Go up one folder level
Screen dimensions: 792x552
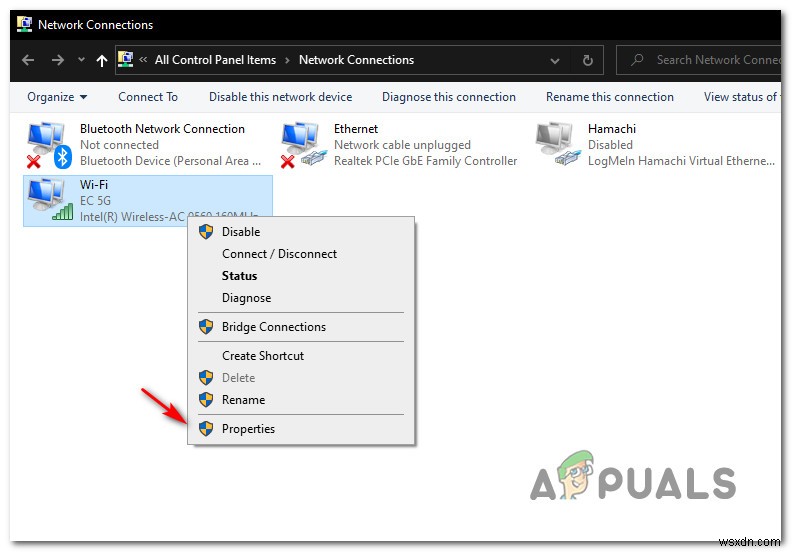(x=102, y=61)
